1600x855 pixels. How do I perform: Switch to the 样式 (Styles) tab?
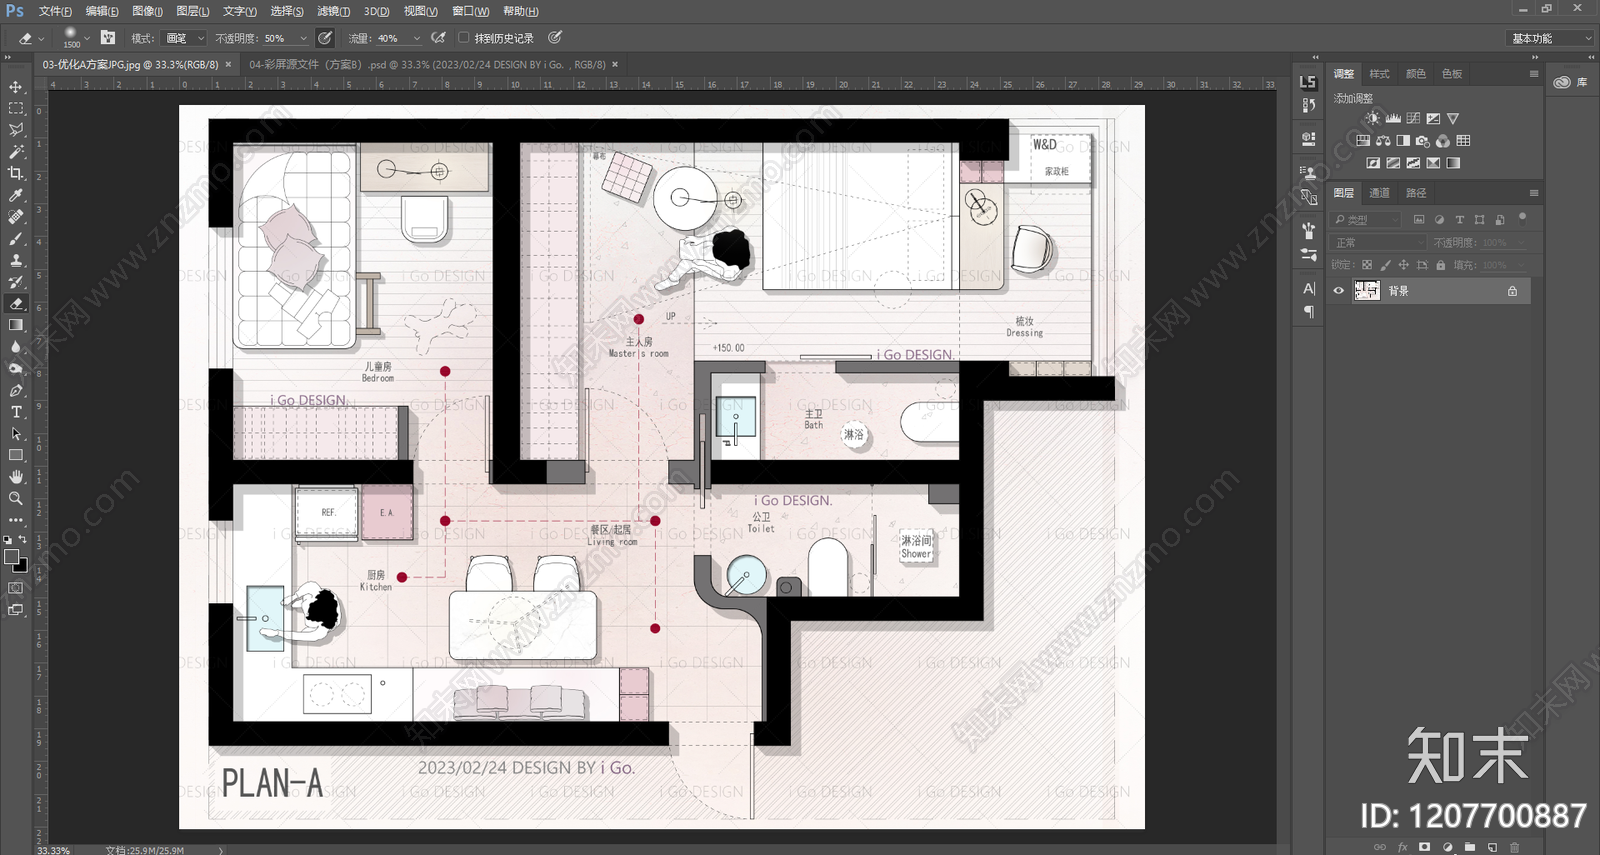coord(1379,74)
